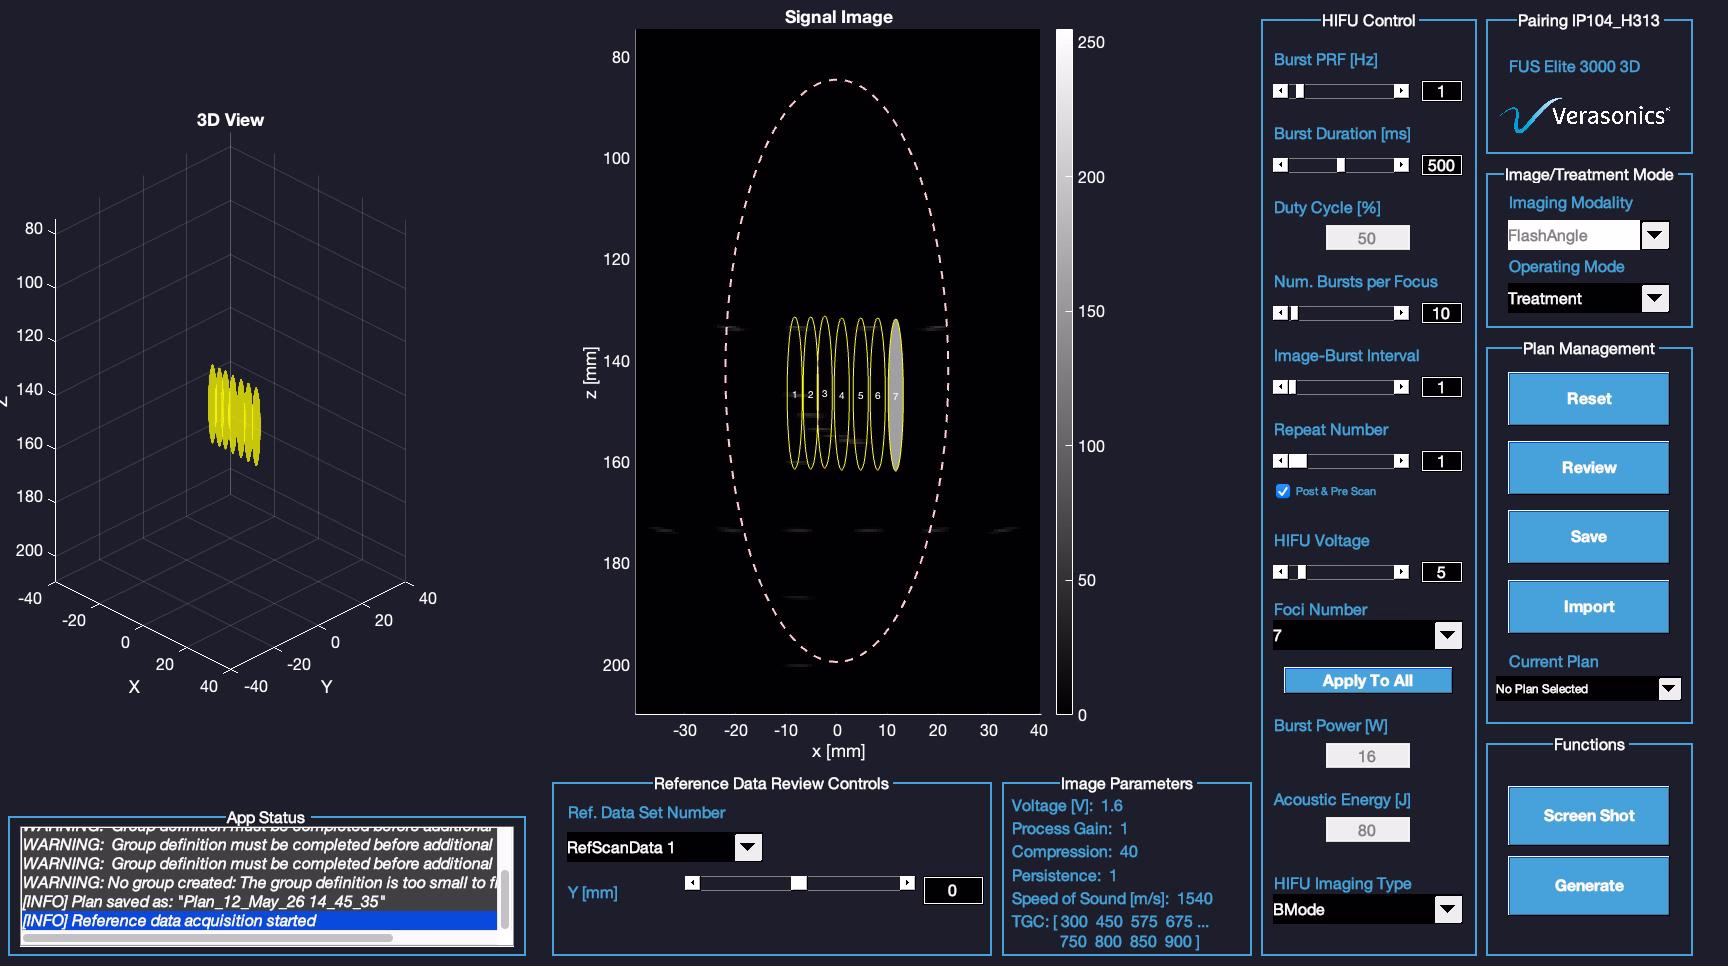Click App Status horizontal scrollbar
The width and height of the screenshot is (1728, 966).
pos(208,938)
